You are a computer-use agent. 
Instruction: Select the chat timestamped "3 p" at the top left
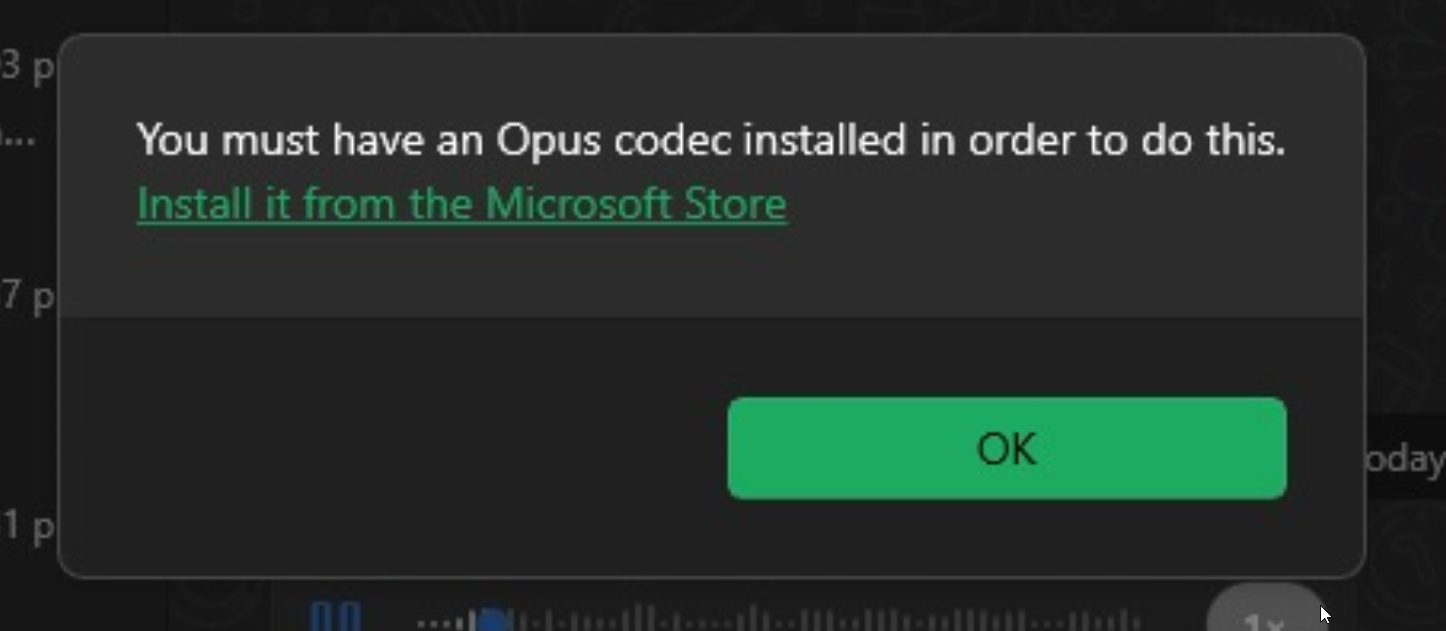pos(27,68)
